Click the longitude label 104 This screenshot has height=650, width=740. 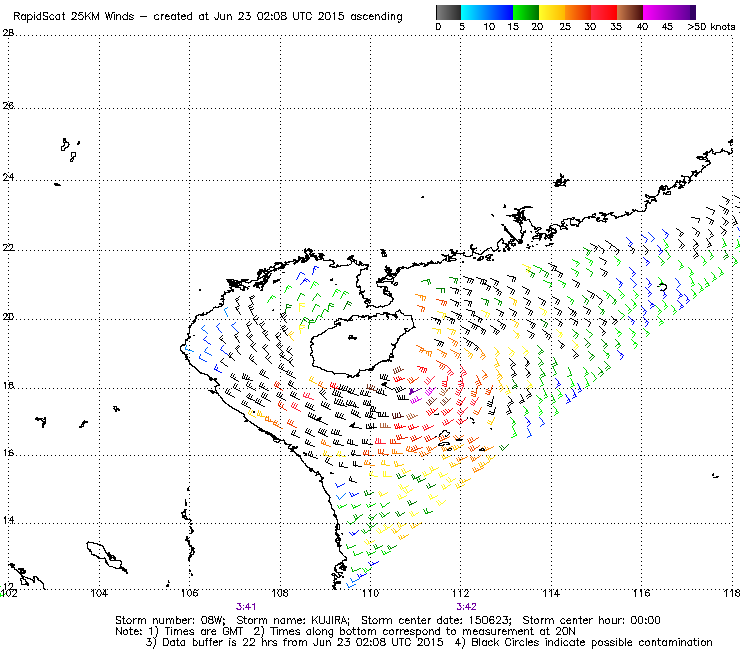coord(99,593)
